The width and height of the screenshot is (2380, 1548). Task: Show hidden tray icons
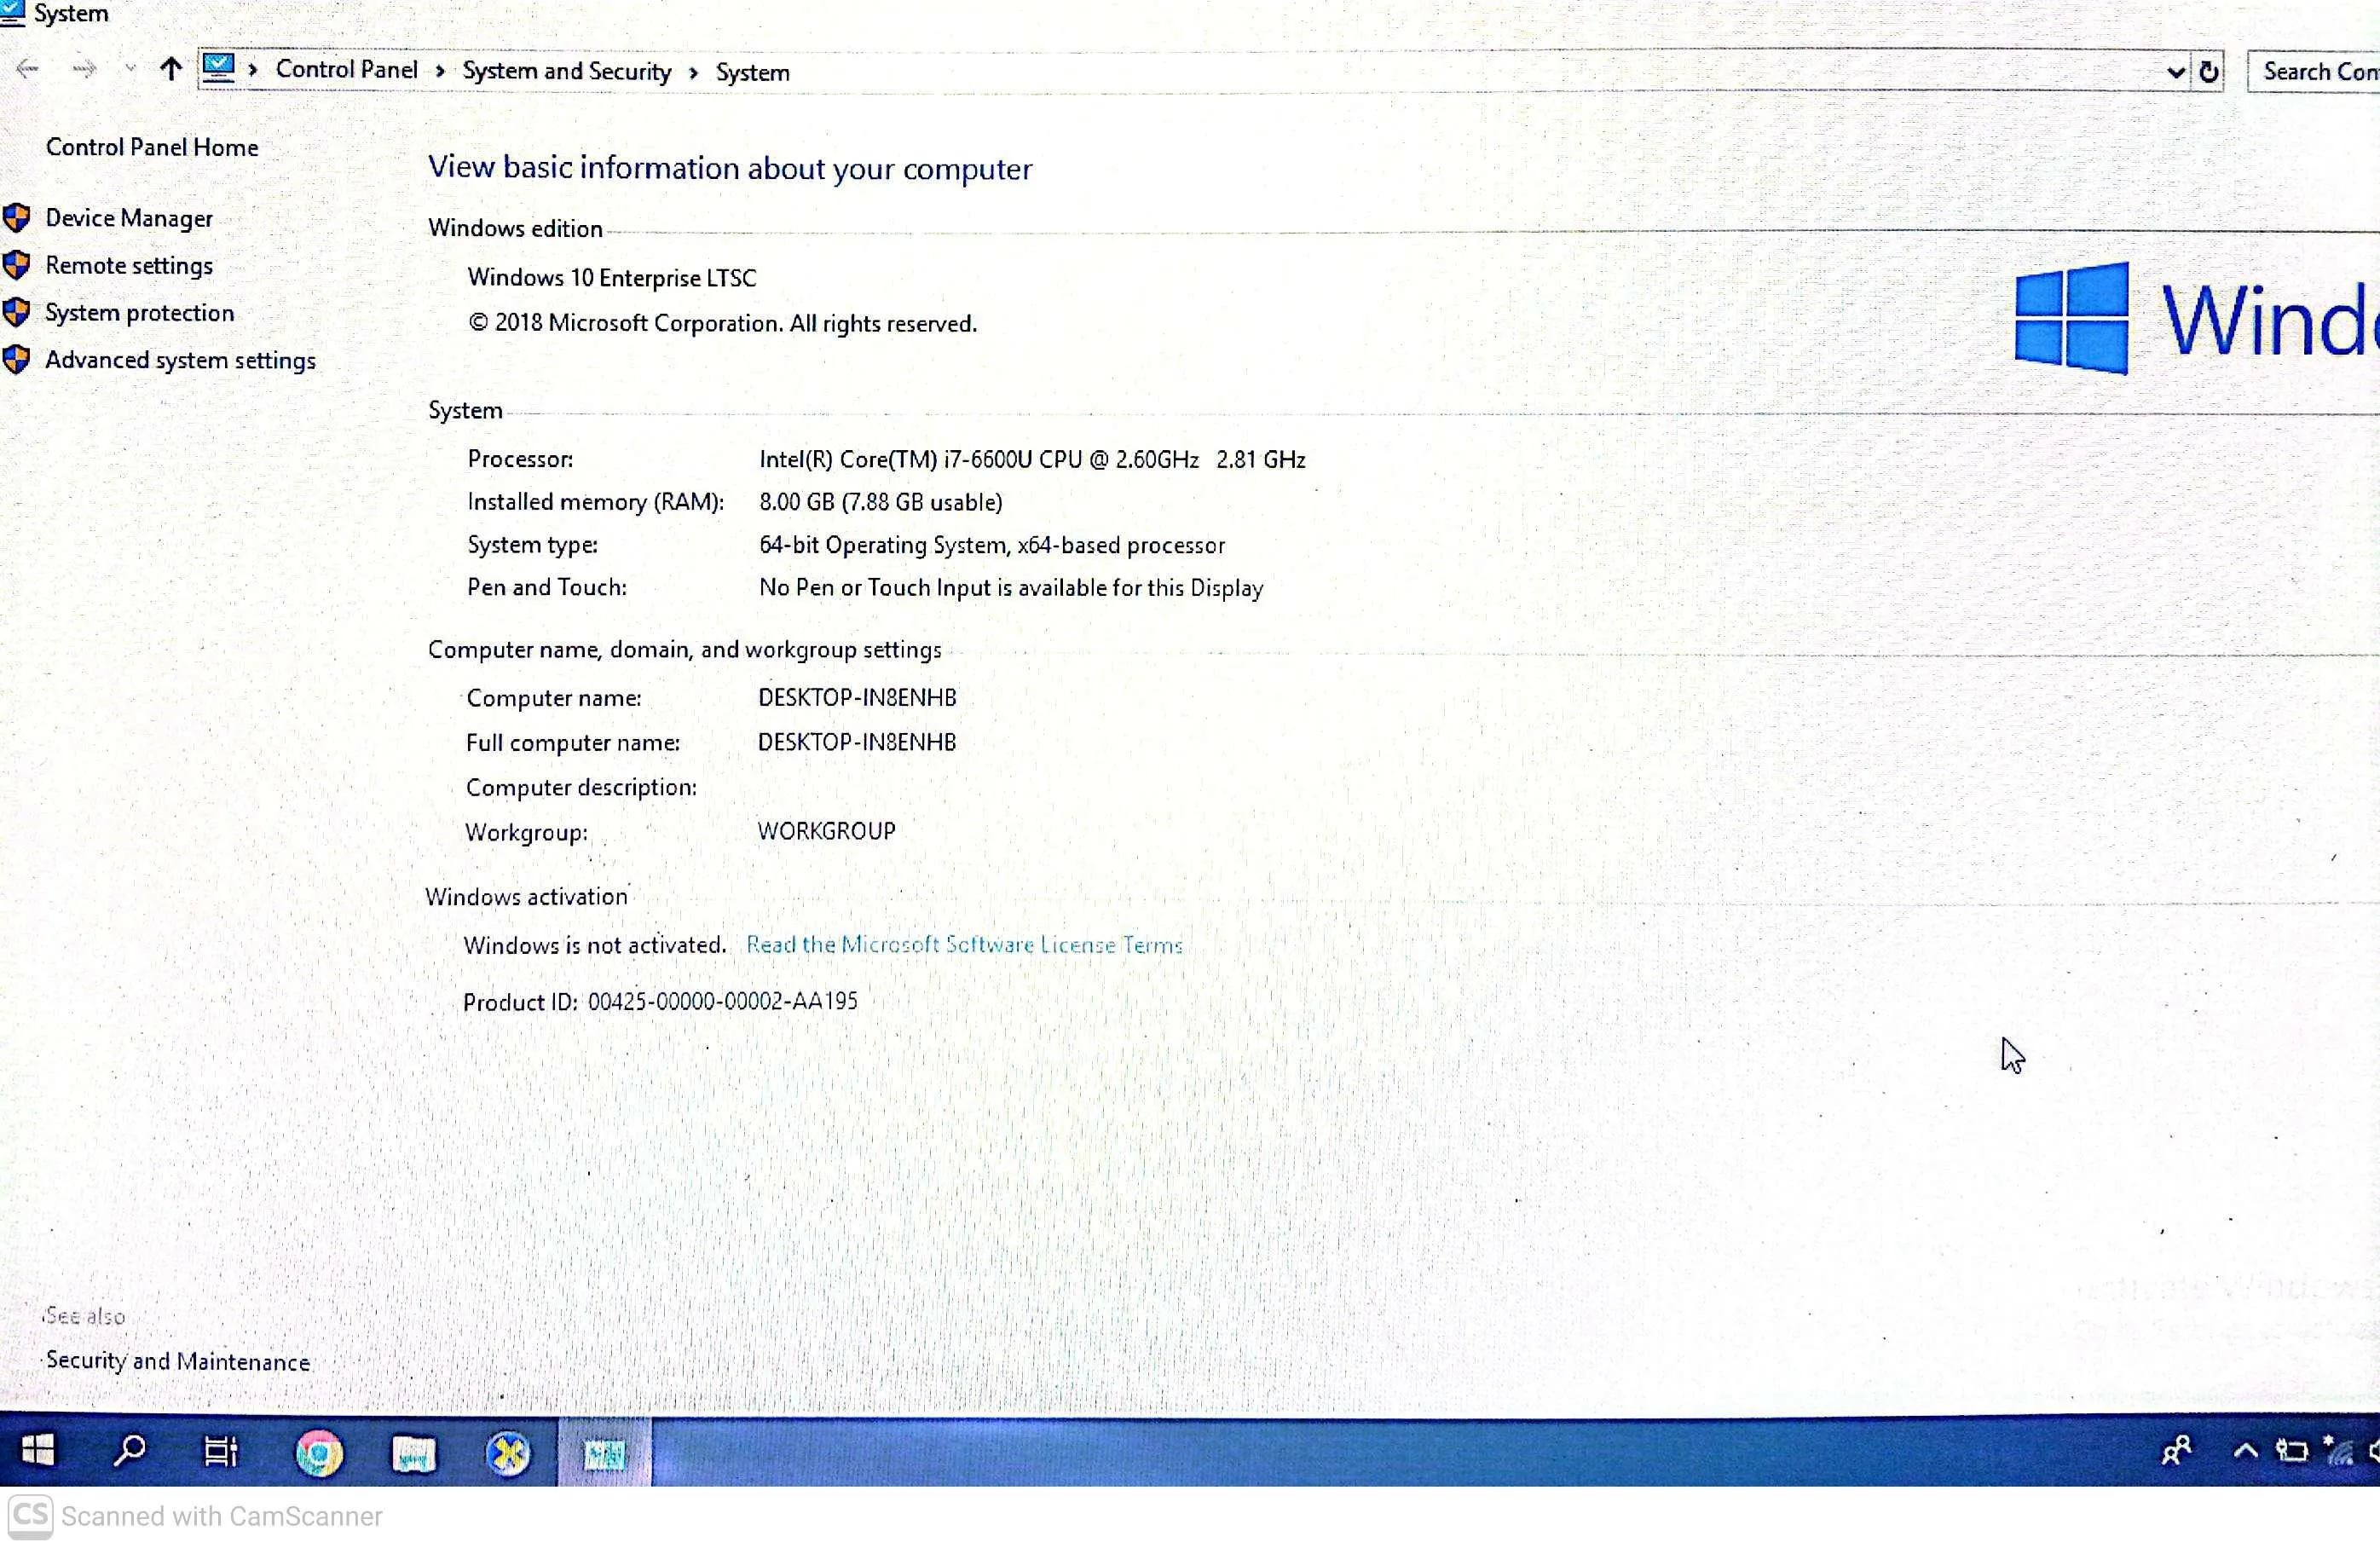click(2246, 1451)
